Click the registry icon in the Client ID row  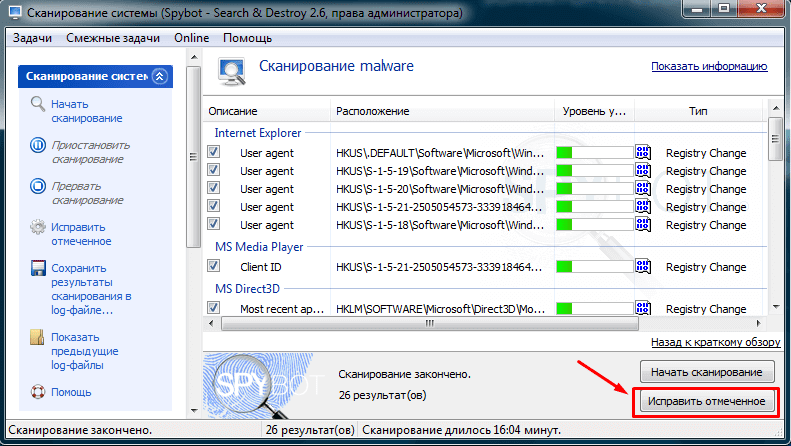pos(643,266)
